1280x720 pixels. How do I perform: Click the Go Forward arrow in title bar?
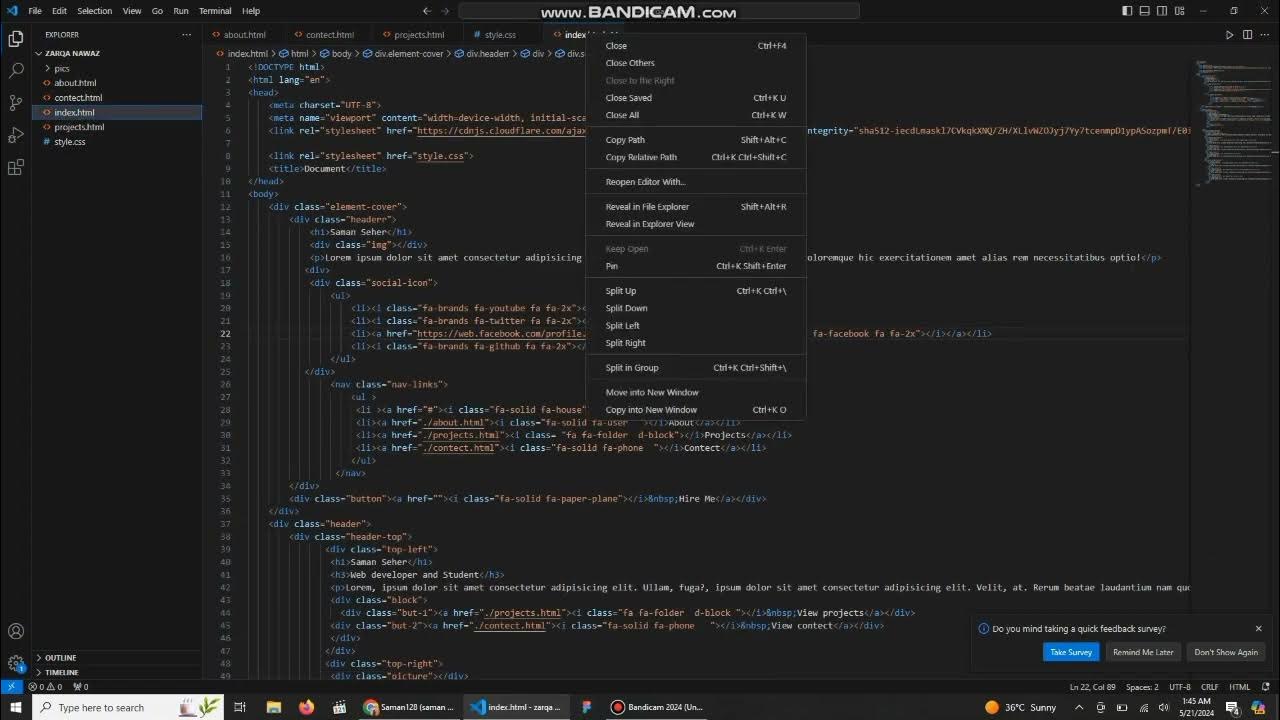click(446, 11)
